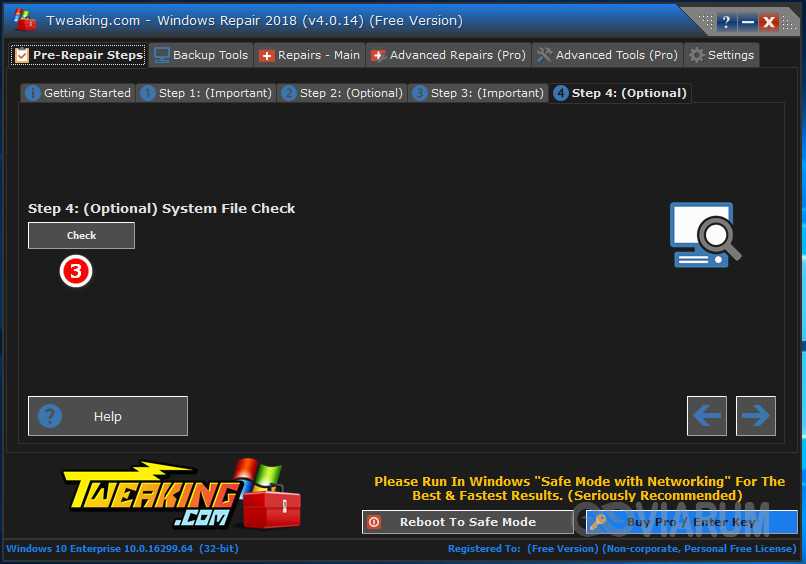Click the Safe Mode with Networking recommendation text
This screenshot has width=806, height=564.
pyautogui.click(x=579, y=488)
